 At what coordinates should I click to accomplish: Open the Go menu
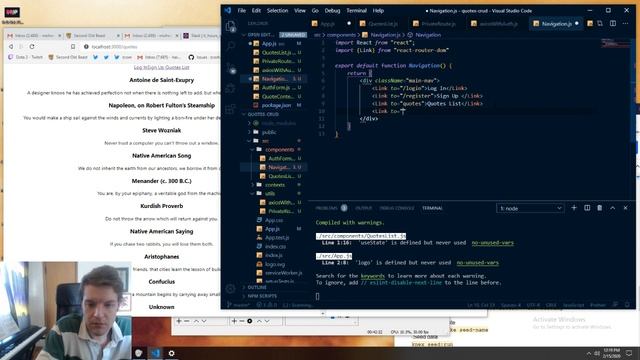[315, 11]
